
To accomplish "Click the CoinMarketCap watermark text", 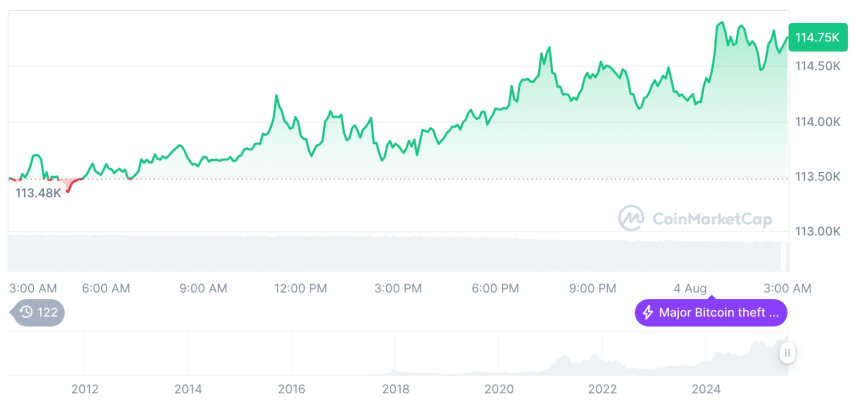I will pos(701,217).
